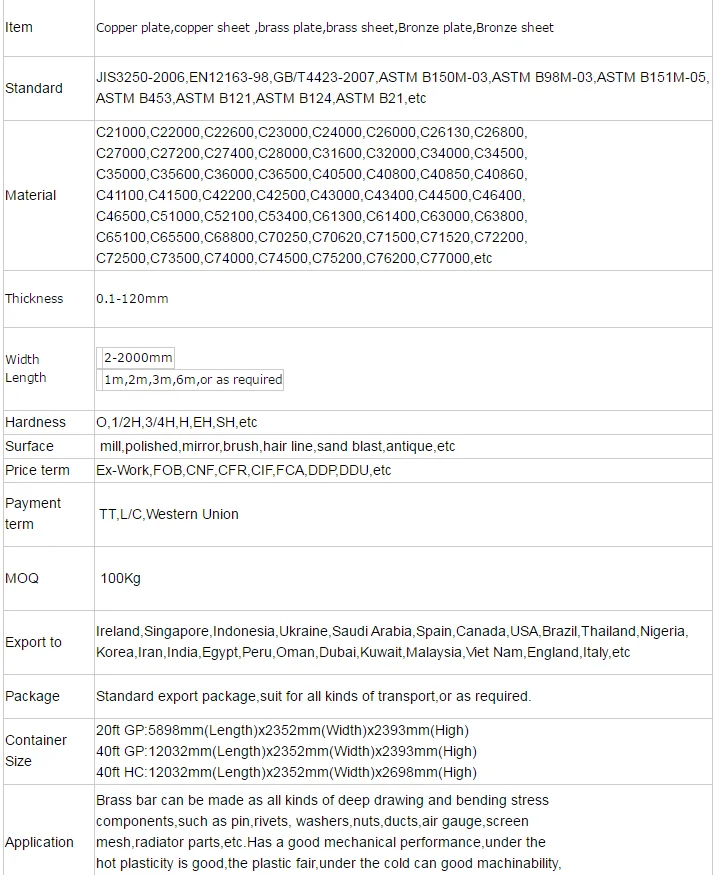
Task: Click the 1m,2m,3m,6m length cell
Action: tap(193, 379)
